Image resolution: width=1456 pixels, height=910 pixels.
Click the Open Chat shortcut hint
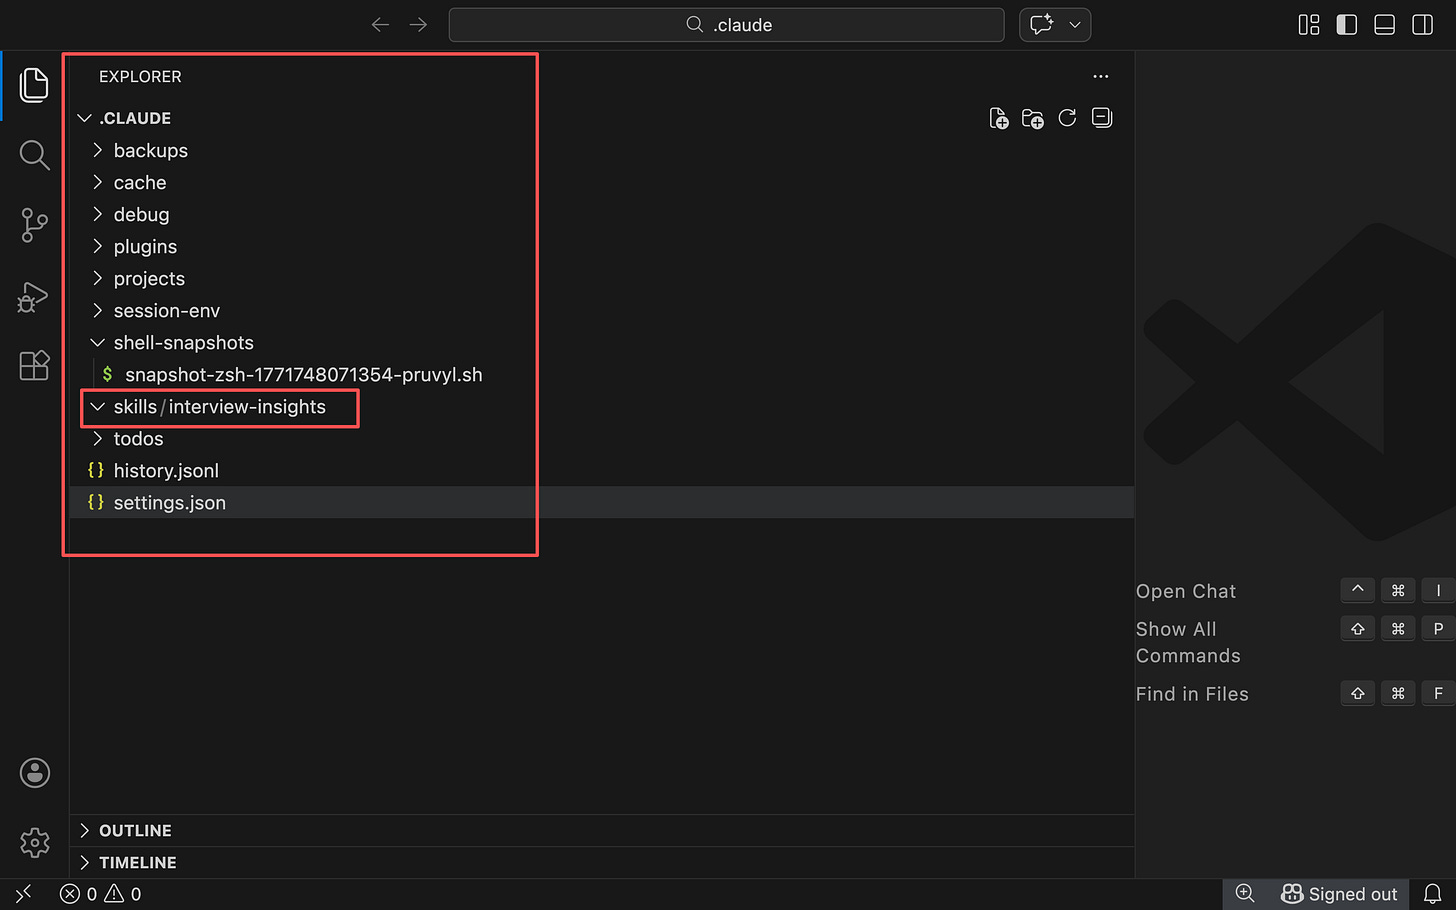click(x=1186, y=591)
